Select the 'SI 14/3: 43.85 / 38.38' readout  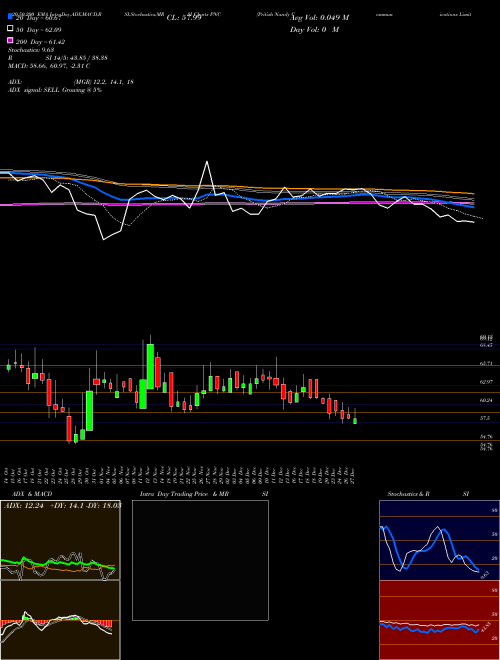tap(77, 58)
